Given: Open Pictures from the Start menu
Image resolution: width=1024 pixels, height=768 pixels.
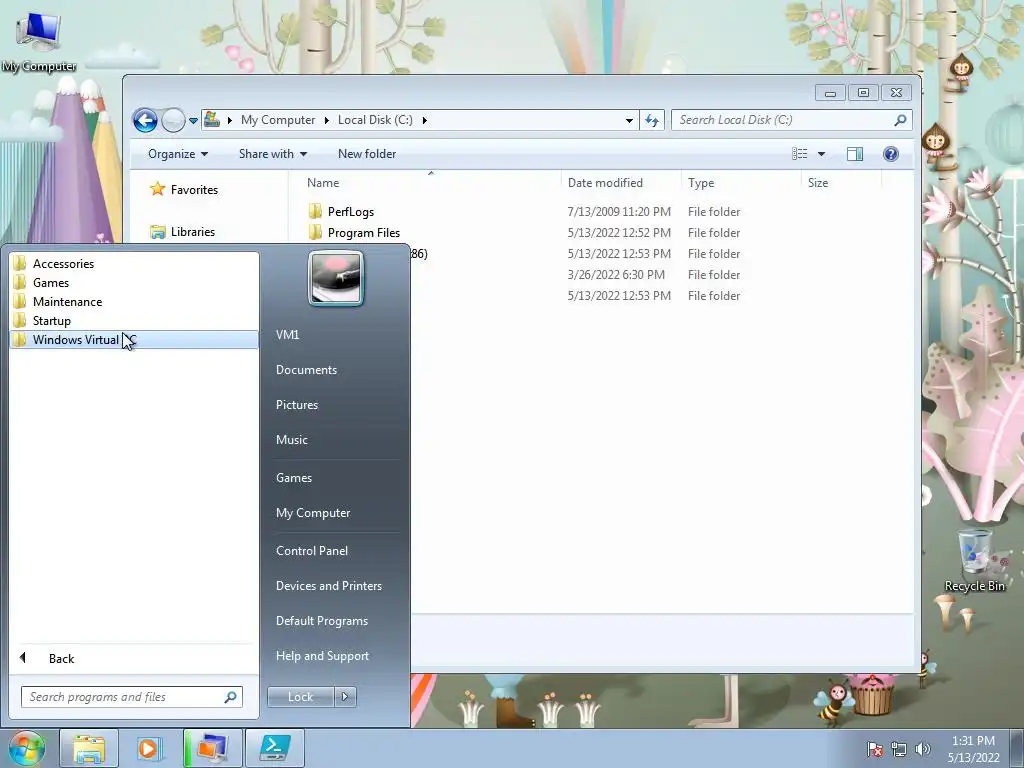Looking at the screenshot, I should pos(296,405).
